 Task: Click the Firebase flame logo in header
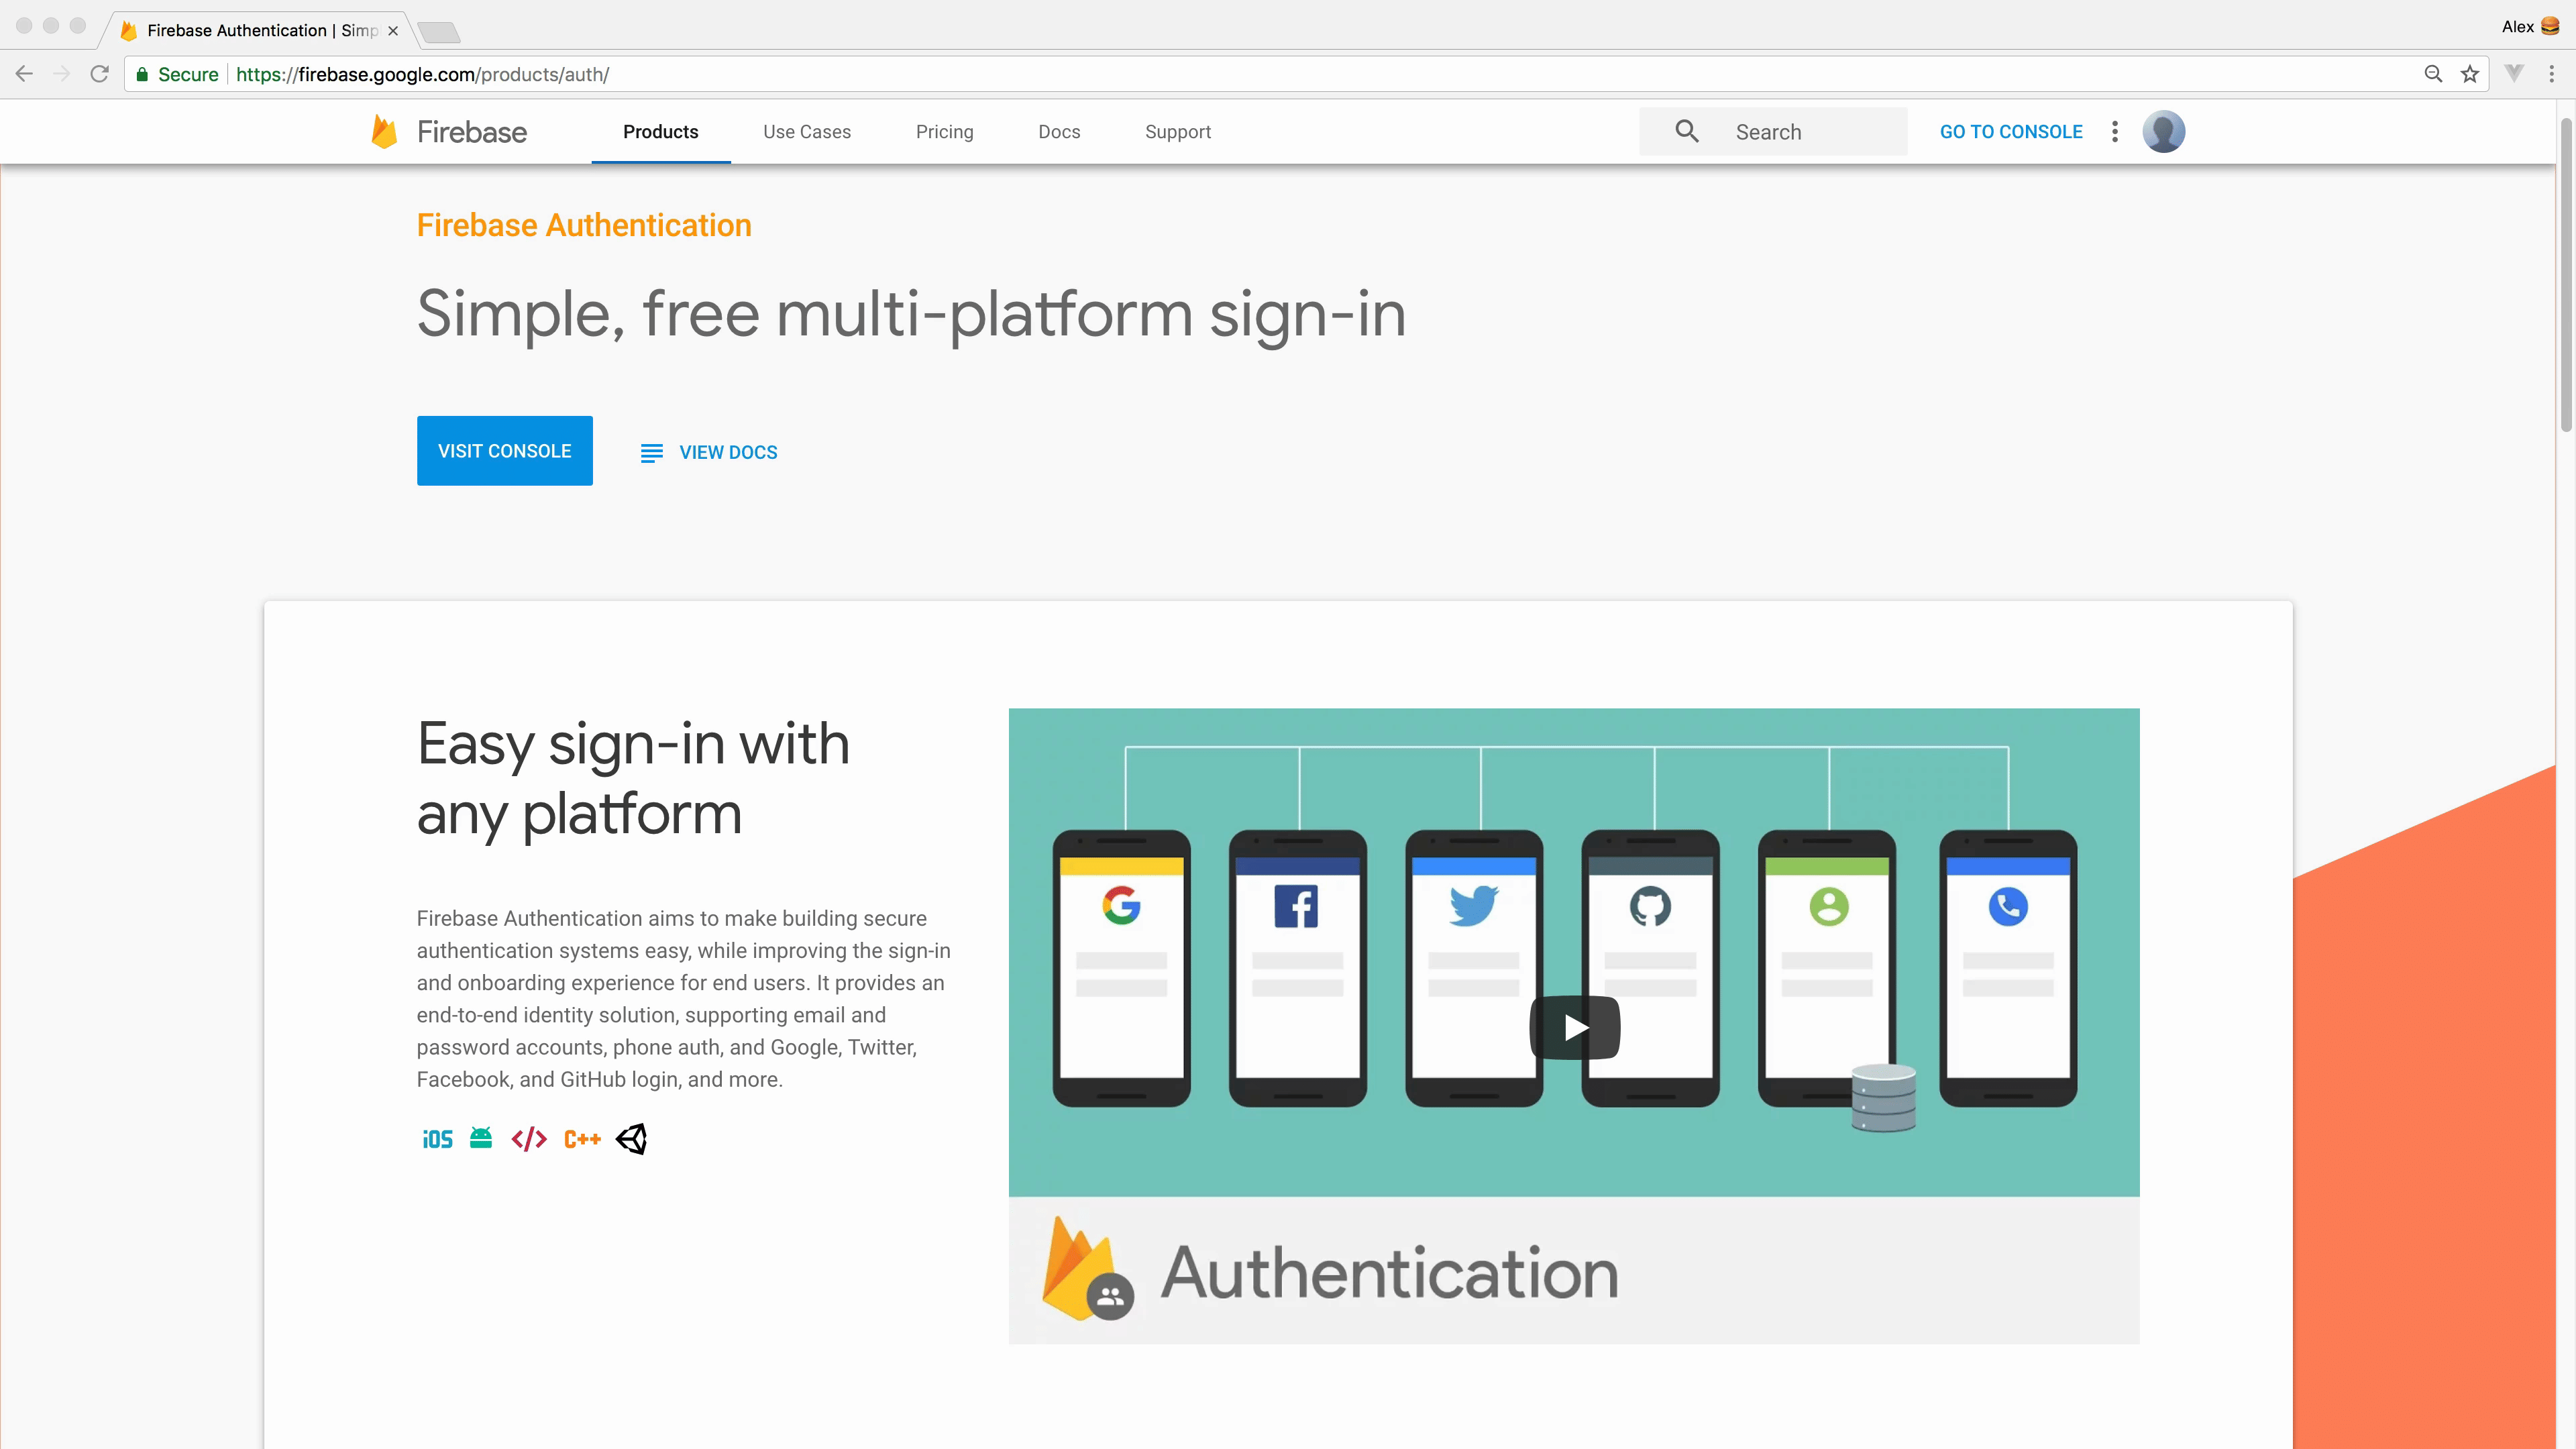pos(384,132)
